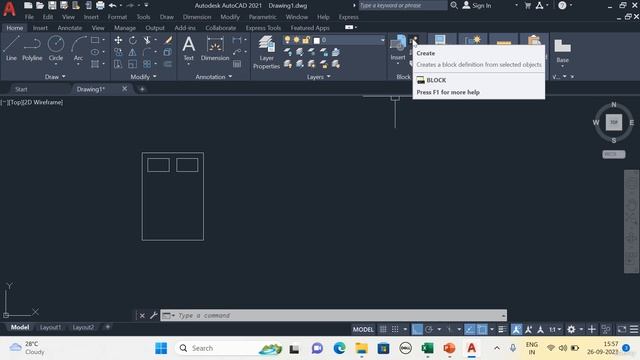The height and width of the screenshot is (360, 640).
Task: Open the Arc options dropdown arrow
Action: [x=78, y=64]
